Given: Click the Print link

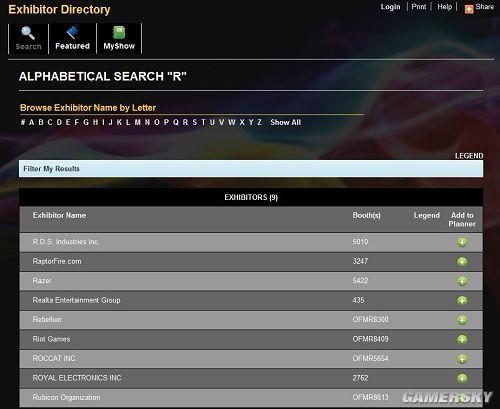Looking at the screenshot, I should (x=419, y=7).
